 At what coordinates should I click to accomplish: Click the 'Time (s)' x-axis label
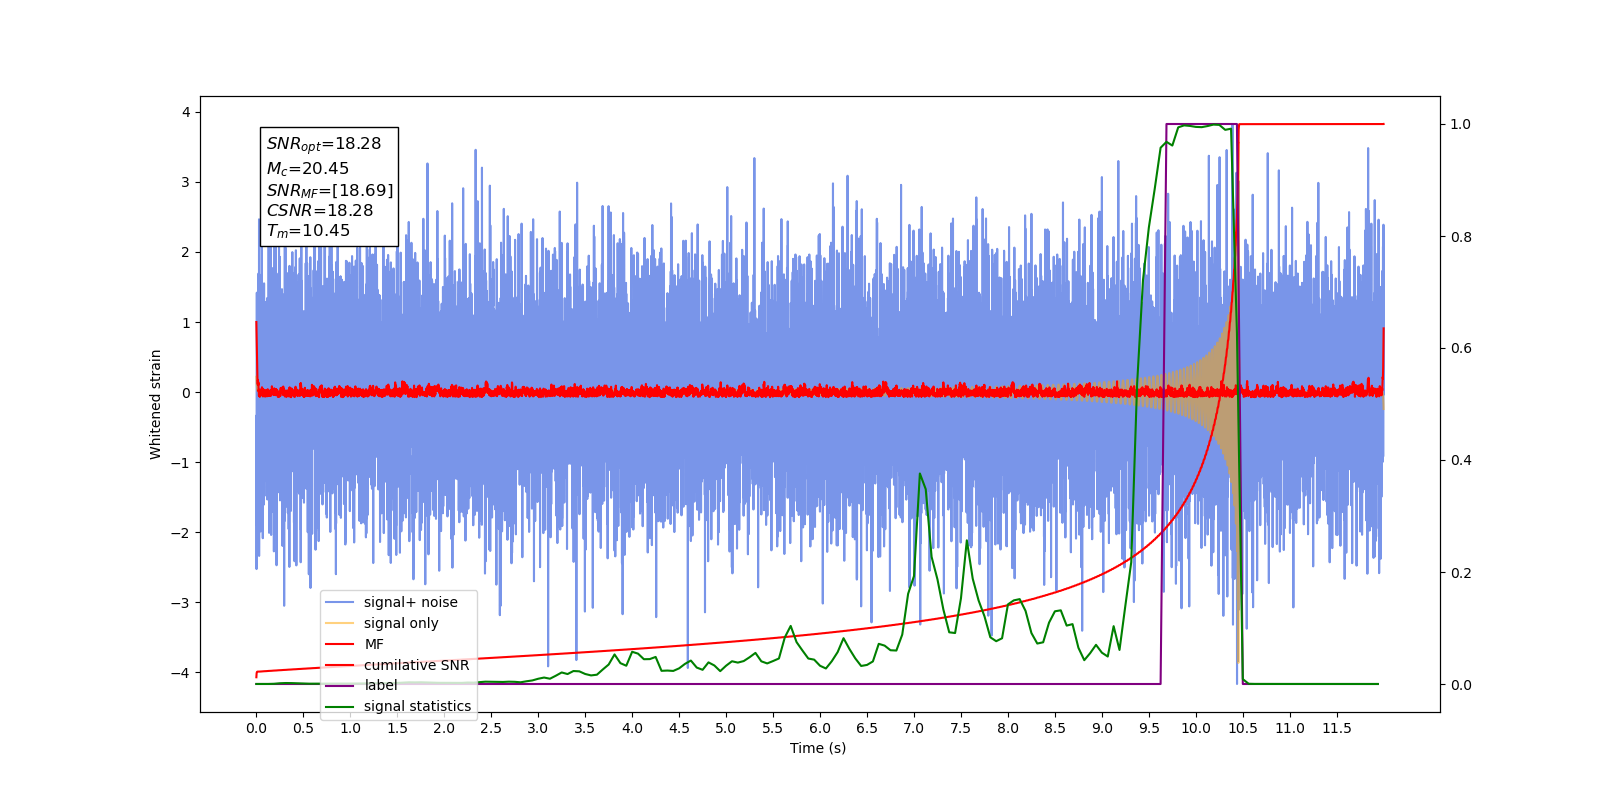click(x=818, y=748)
